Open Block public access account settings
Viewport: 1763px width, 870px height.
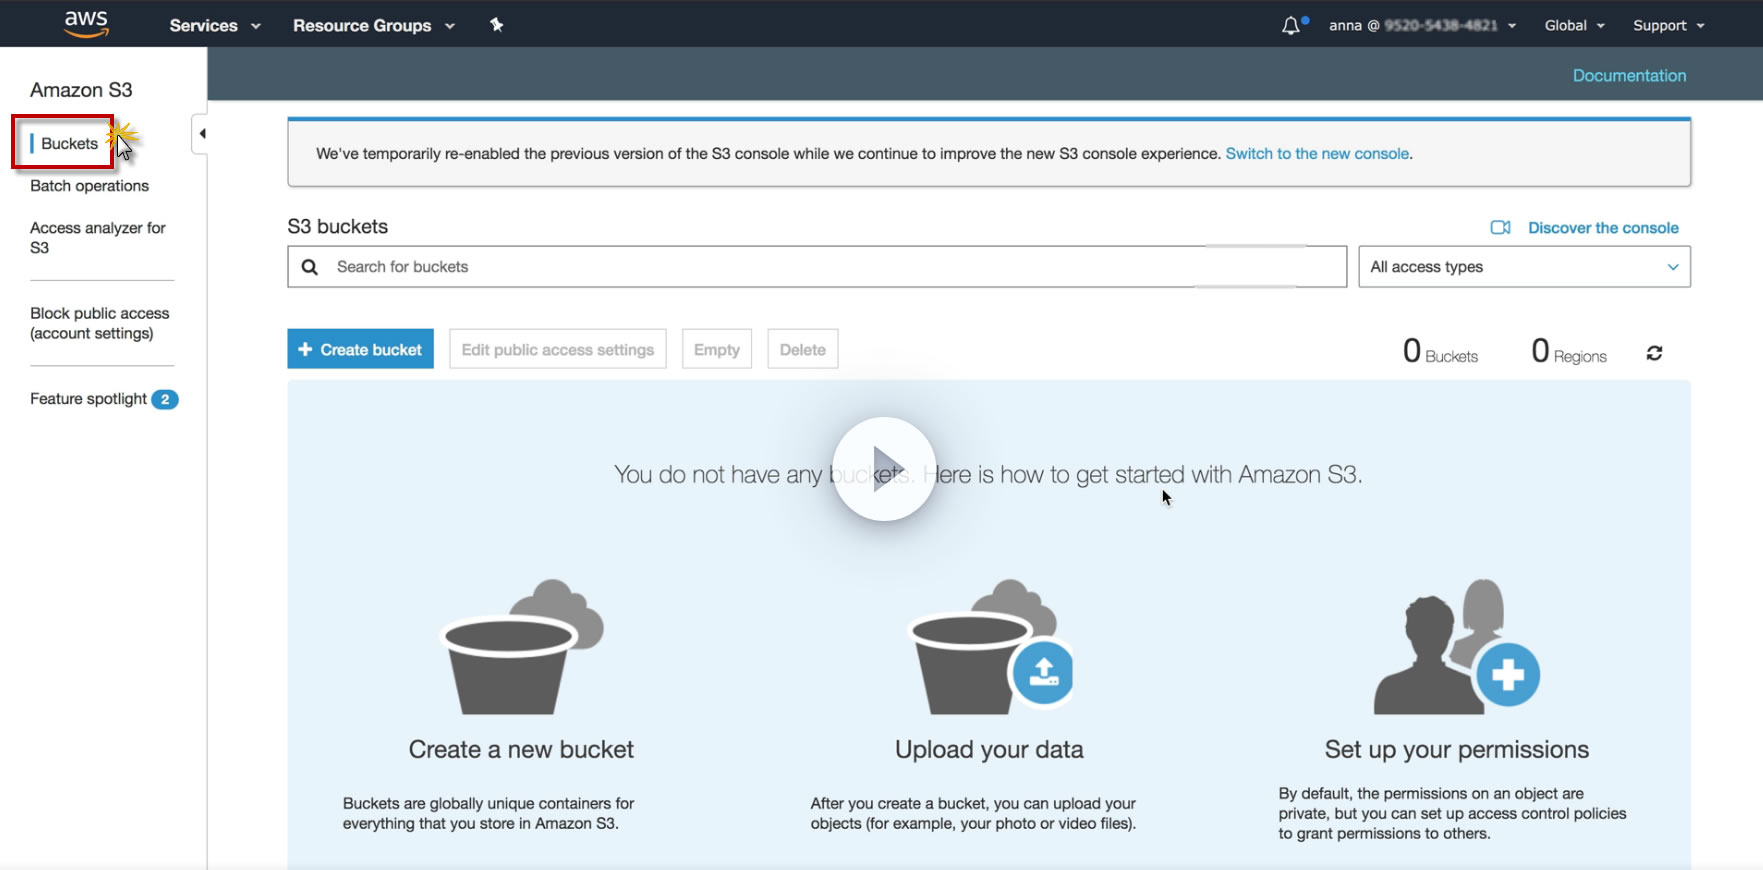100,323
